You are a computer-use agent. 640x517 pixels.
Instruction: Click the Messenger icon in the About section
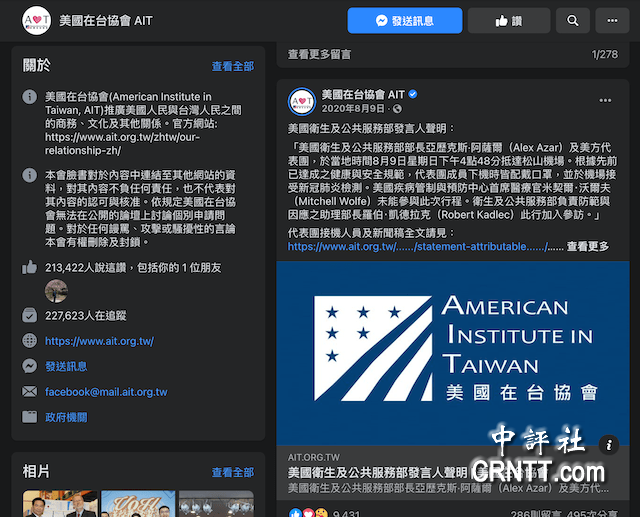click(x=29, y=366)
